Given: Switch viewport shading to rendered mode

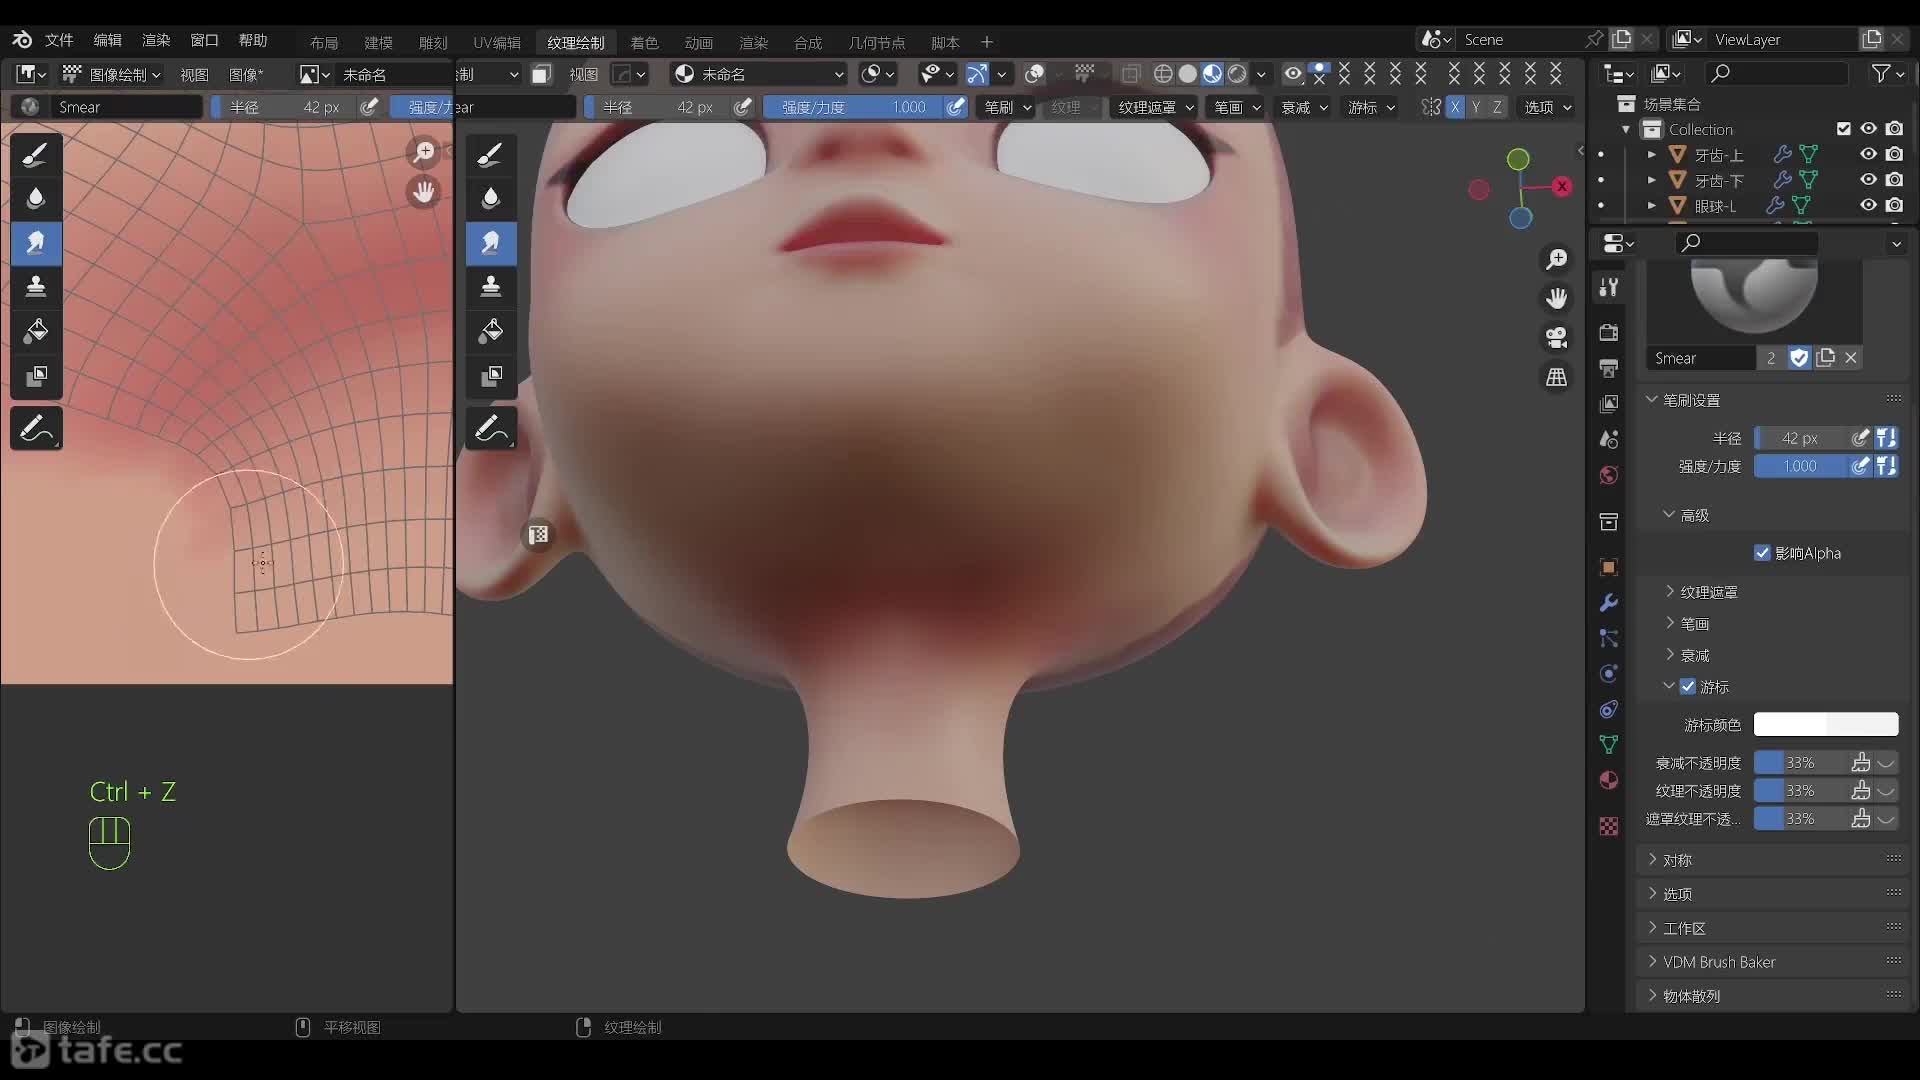Looking at the screenshot, I should [x=1237, y=74].
